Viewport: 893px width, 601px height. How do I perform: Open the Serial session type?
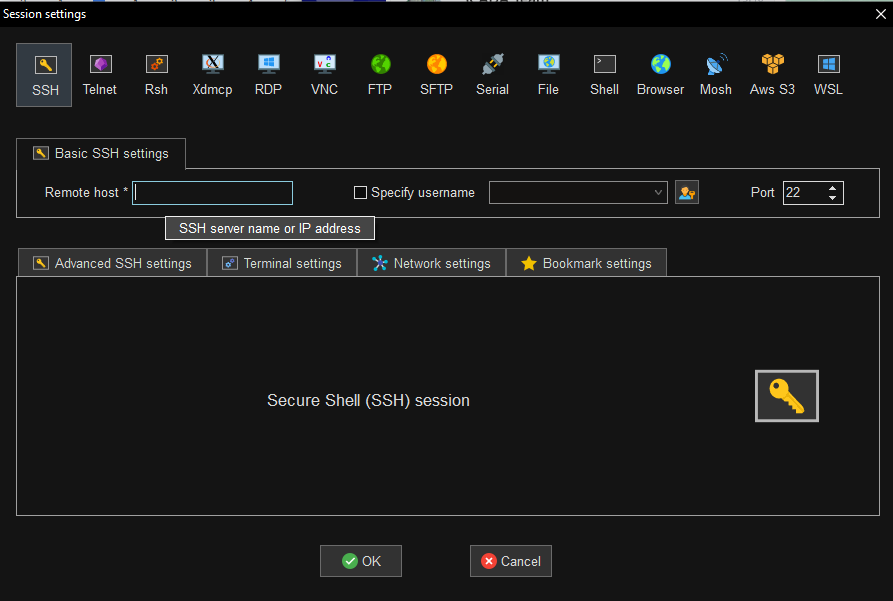492,75
